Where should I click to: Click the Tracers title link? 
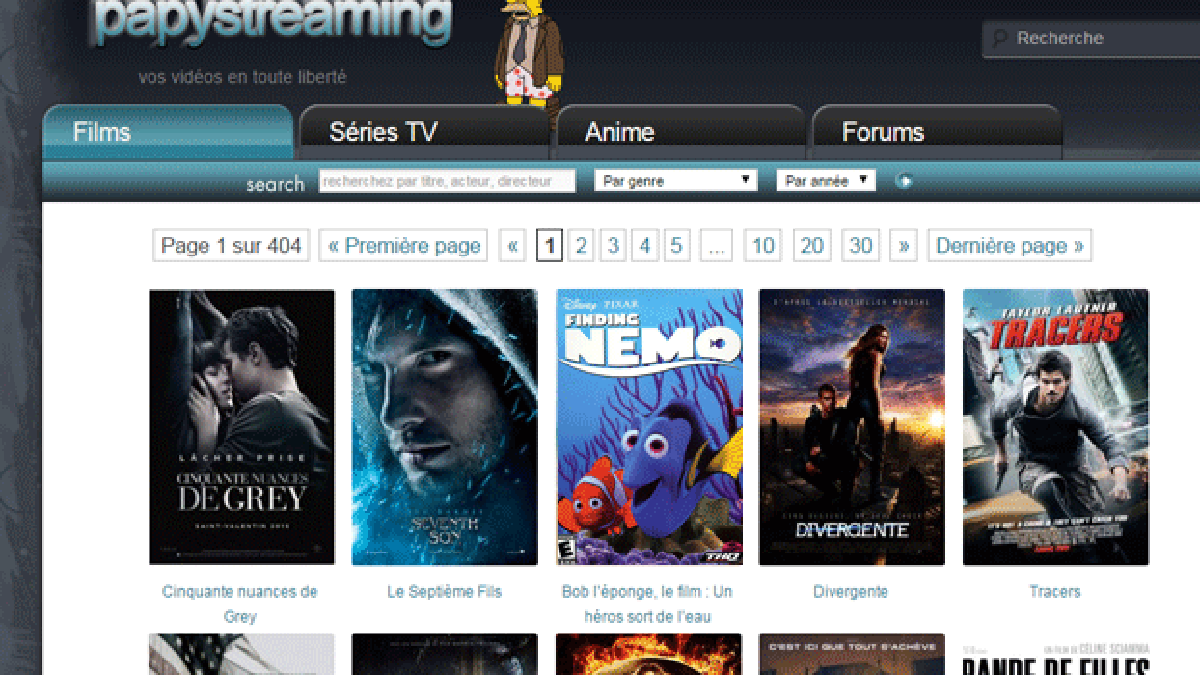[x=1055, y=592]
